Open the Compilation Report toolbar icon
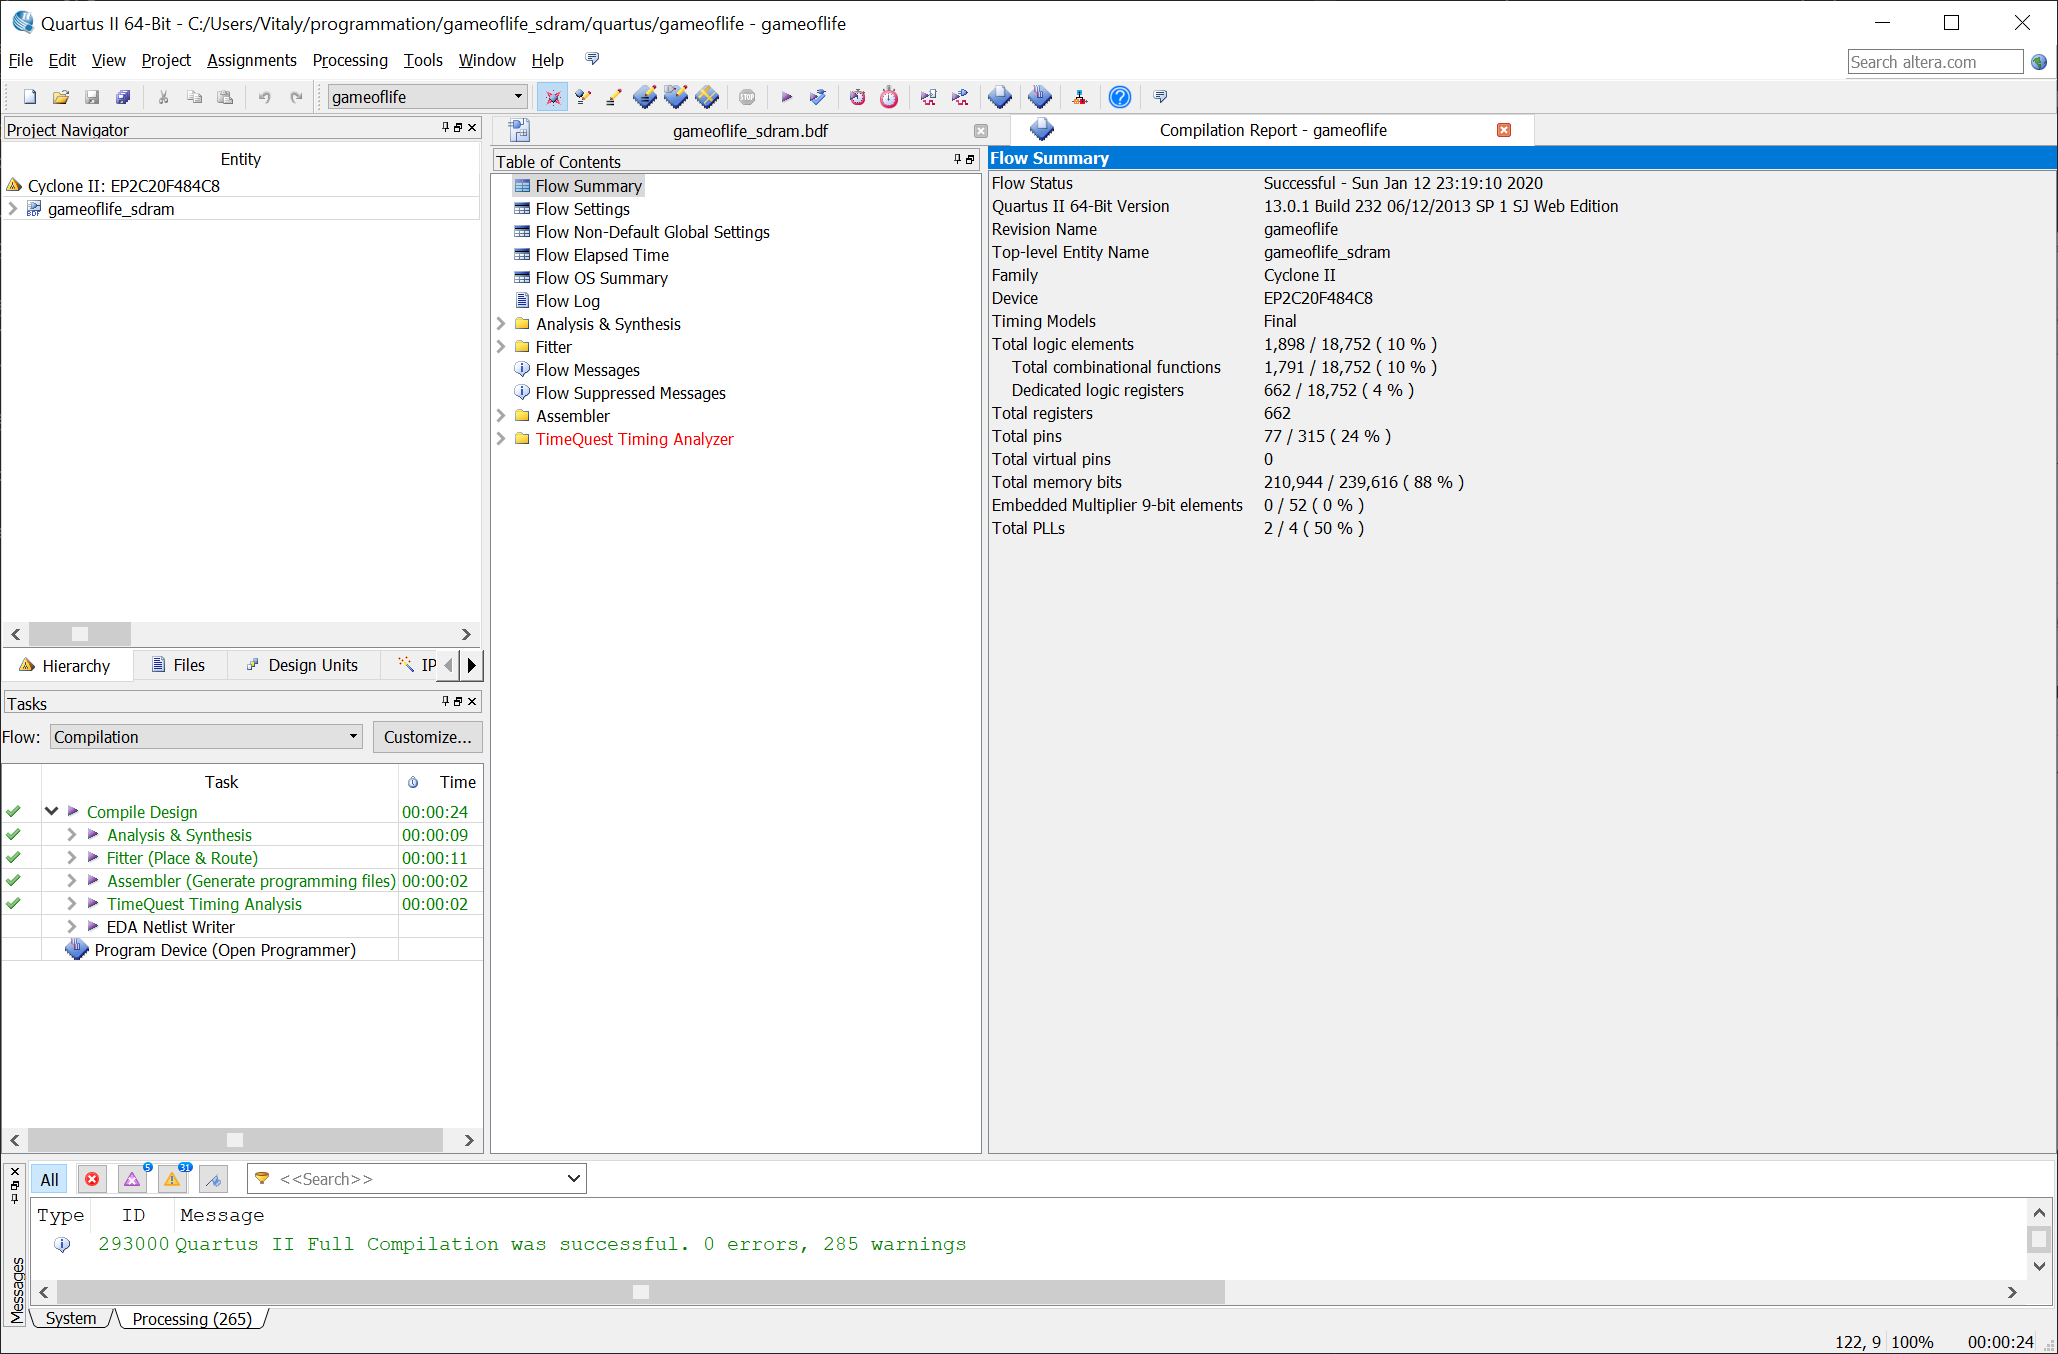The height and width of the screenshot is (1354, 2058). 1000,97
